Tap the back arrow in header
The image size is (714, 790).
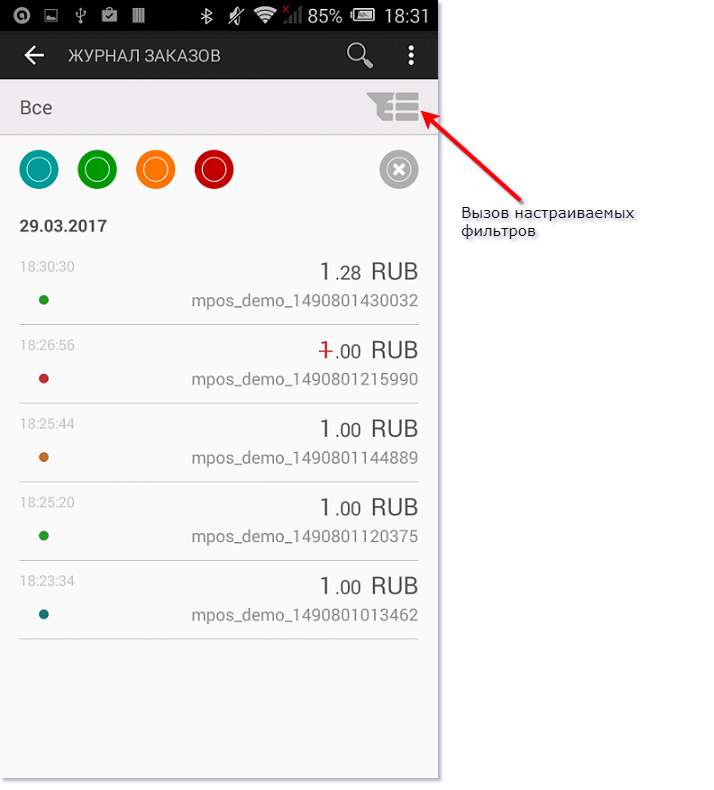pyautogui.click(x=35, y=56)
